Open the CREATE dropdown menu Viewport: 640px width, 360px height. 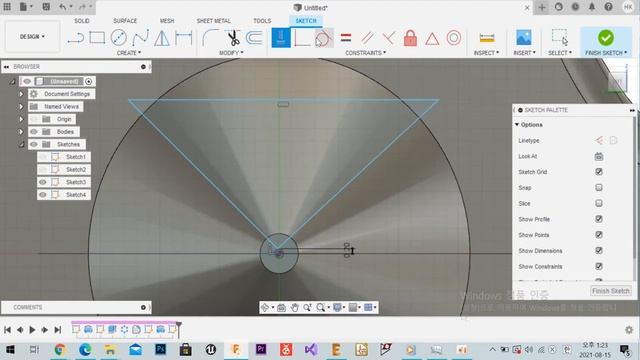pyautogui.click(x=129, y=53)
